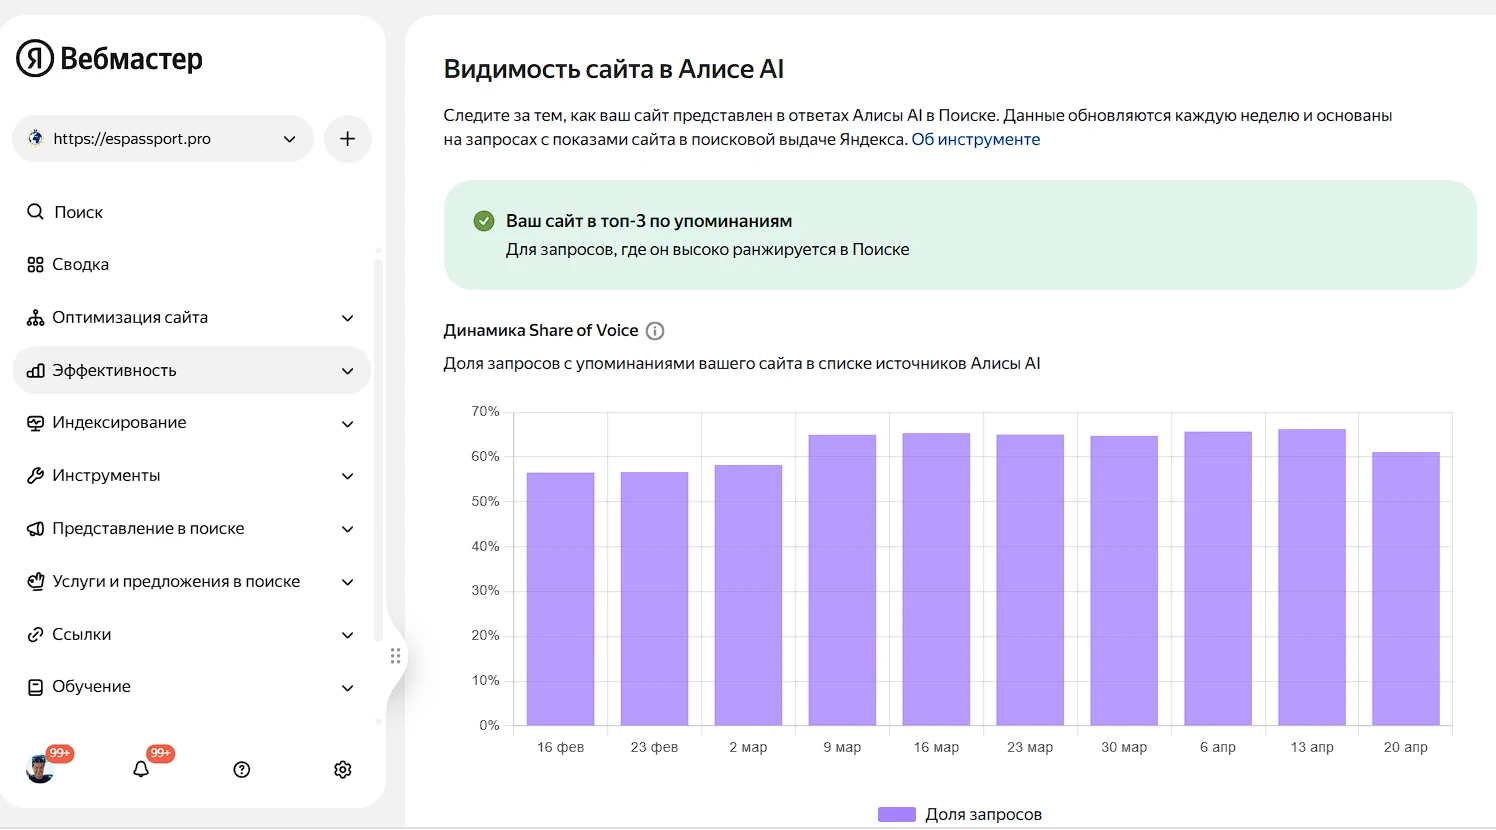The image size is (1496, 830).
Task: Click the Оптимизация сайта sitemap icon
Action: click(35, 318)
